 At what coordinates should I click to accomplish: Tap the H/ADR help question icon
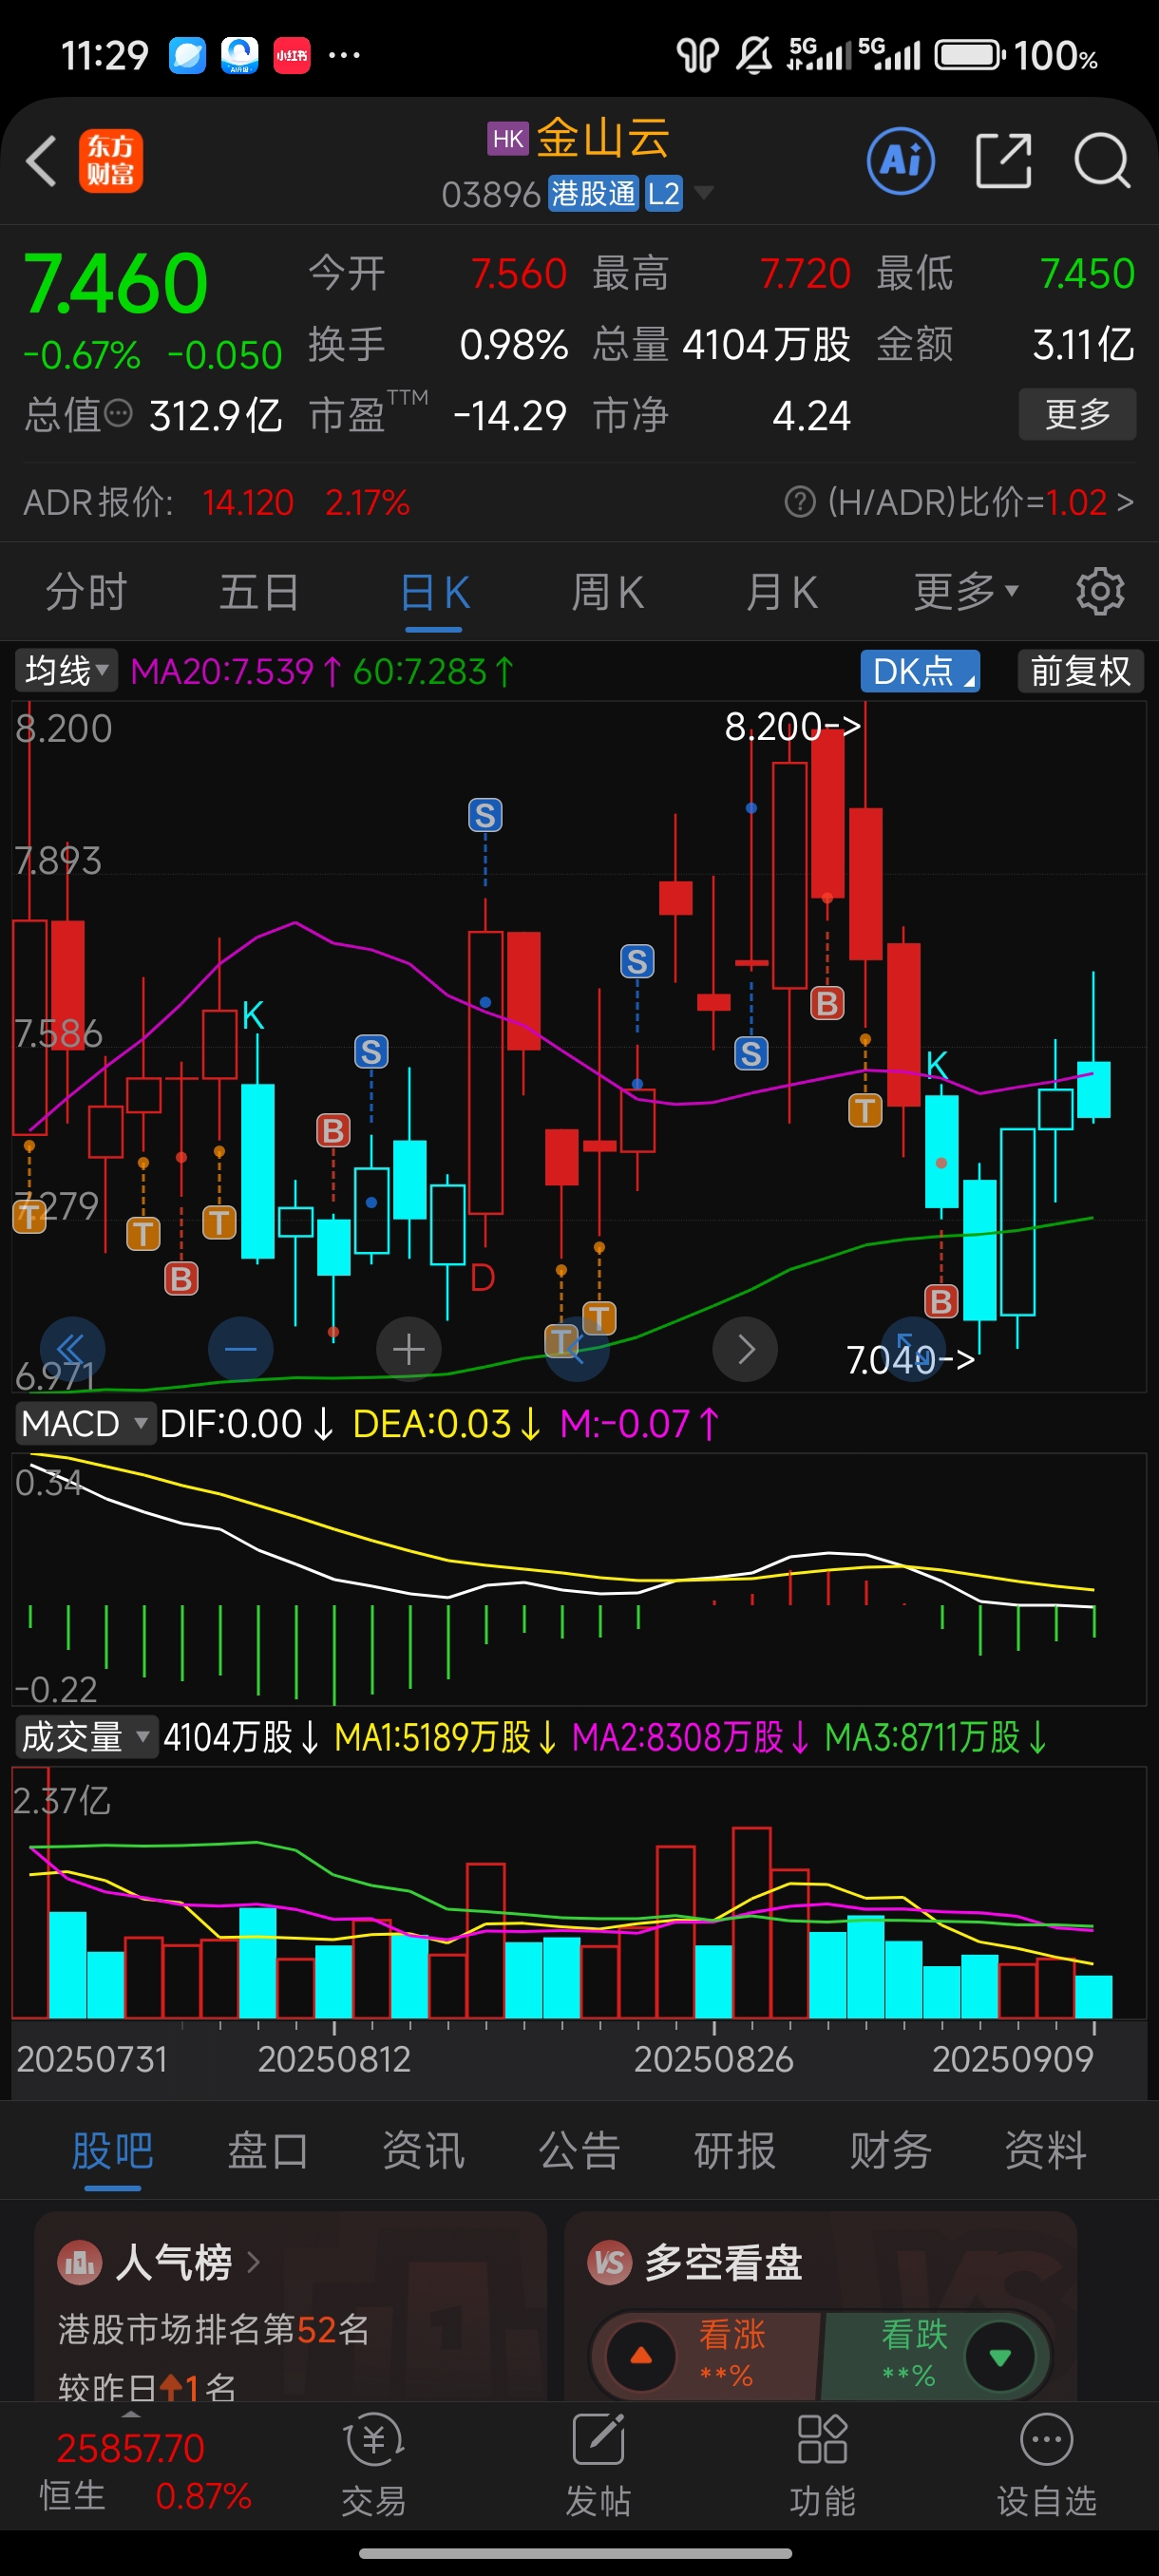[x=800, y=501]
